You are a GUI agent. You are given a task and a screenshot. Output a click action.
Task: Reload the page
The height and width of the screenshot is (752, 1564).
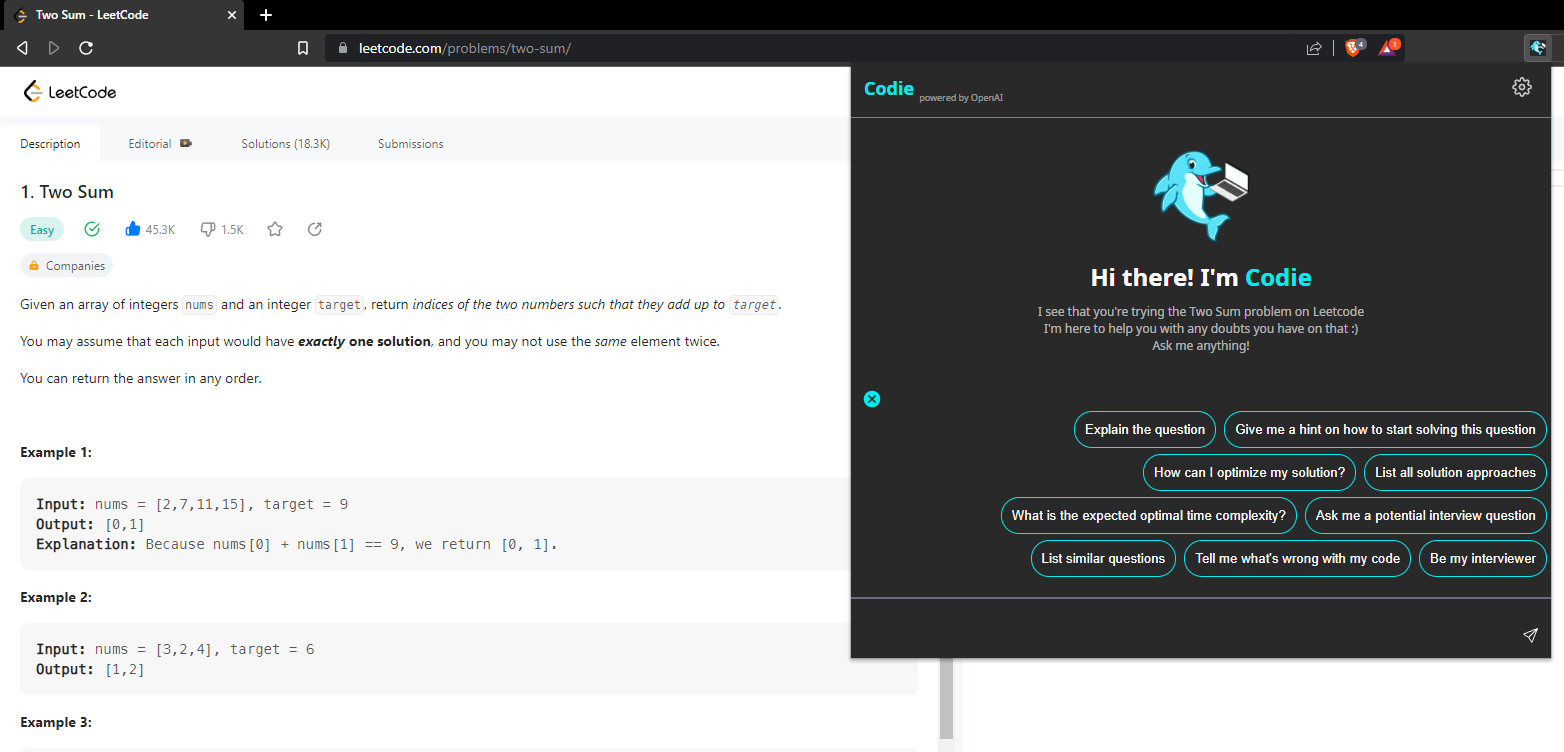point(86,48)
